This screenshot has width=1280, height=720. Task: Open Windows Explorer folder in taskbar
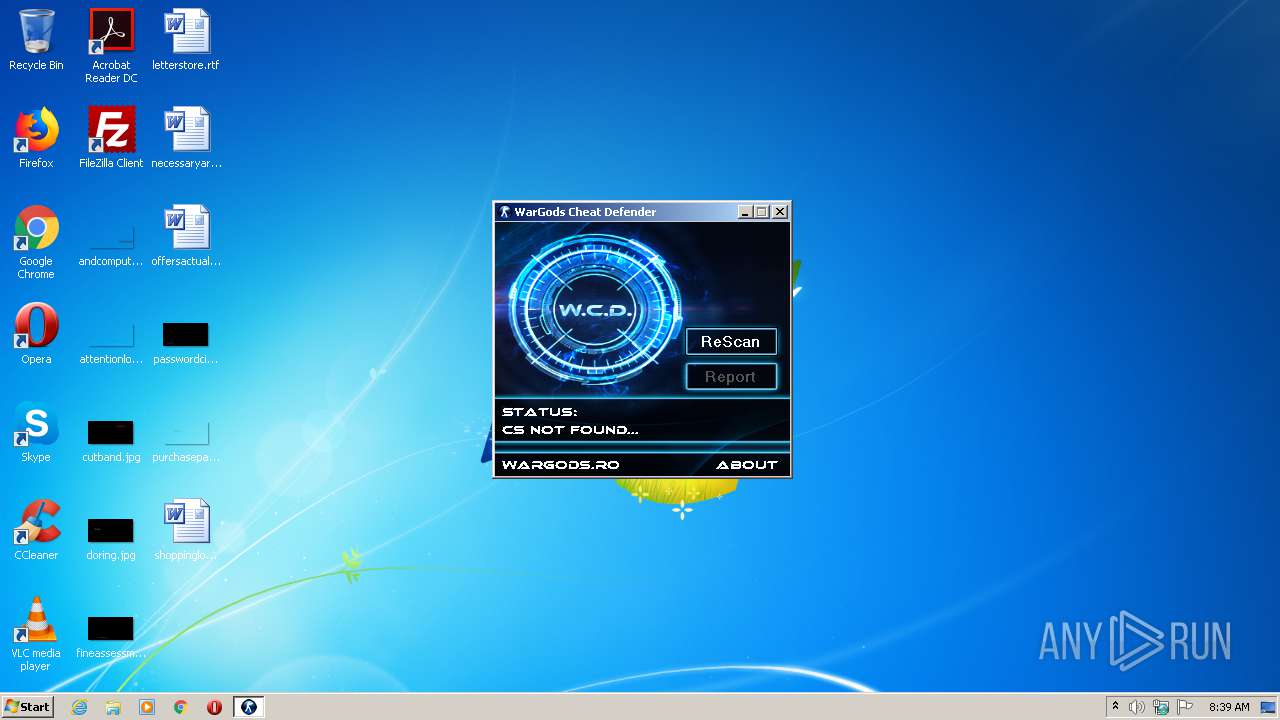pyautogui.click(x=113, y=707)
